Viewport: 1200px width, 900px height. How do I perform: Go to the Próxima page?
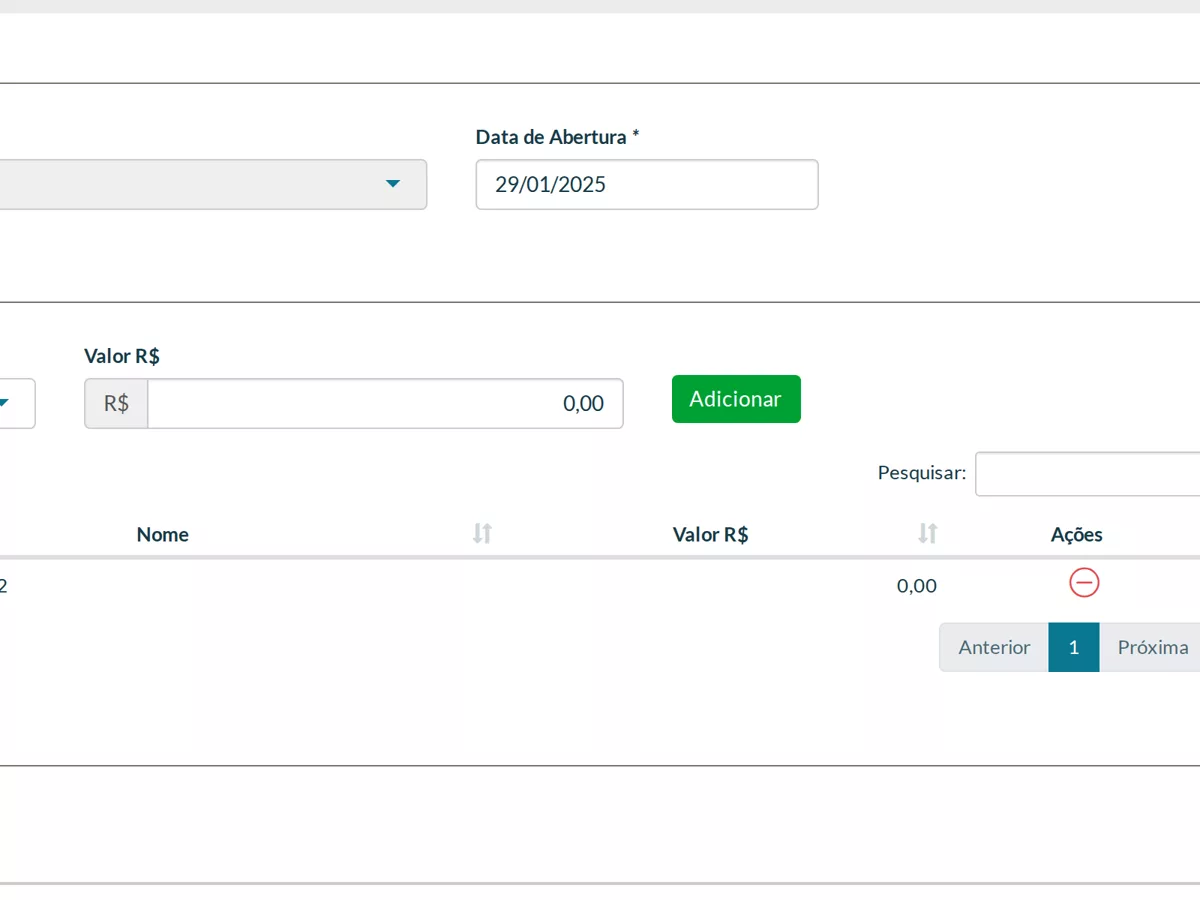pos(1152,647)
